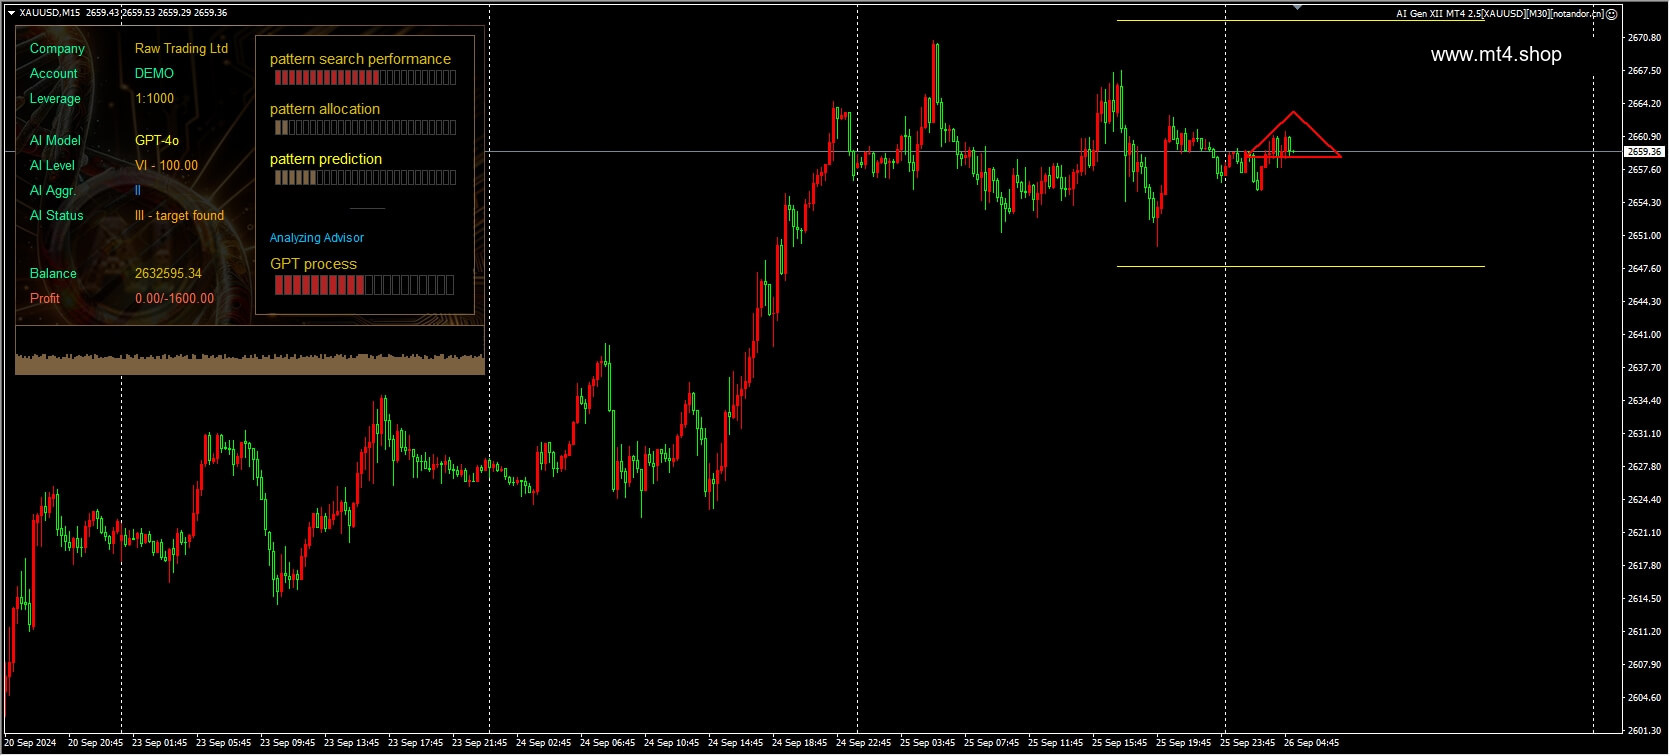Click the AI Gen XII MT4 2.5 advisor label
This screenshot has height=756, width=1670.
tap(1499, 14)
